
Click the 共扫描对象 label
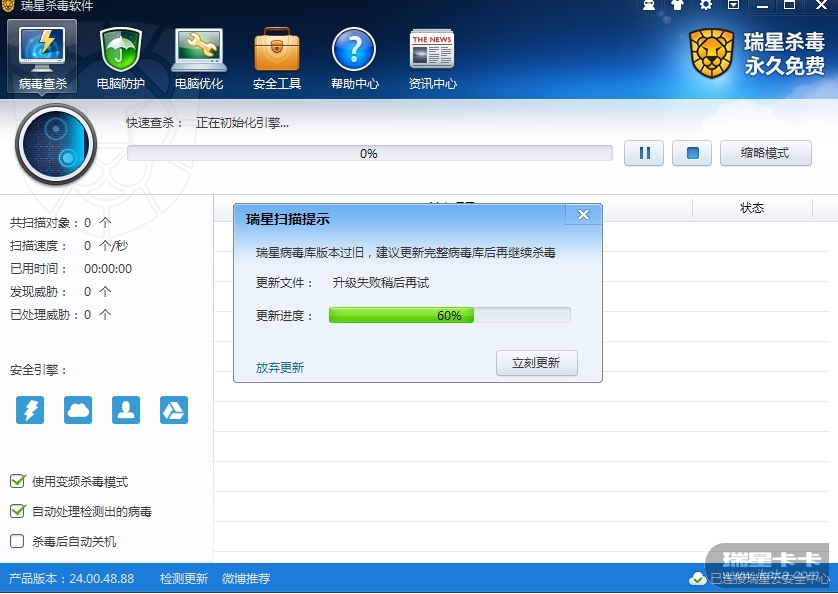44,223
